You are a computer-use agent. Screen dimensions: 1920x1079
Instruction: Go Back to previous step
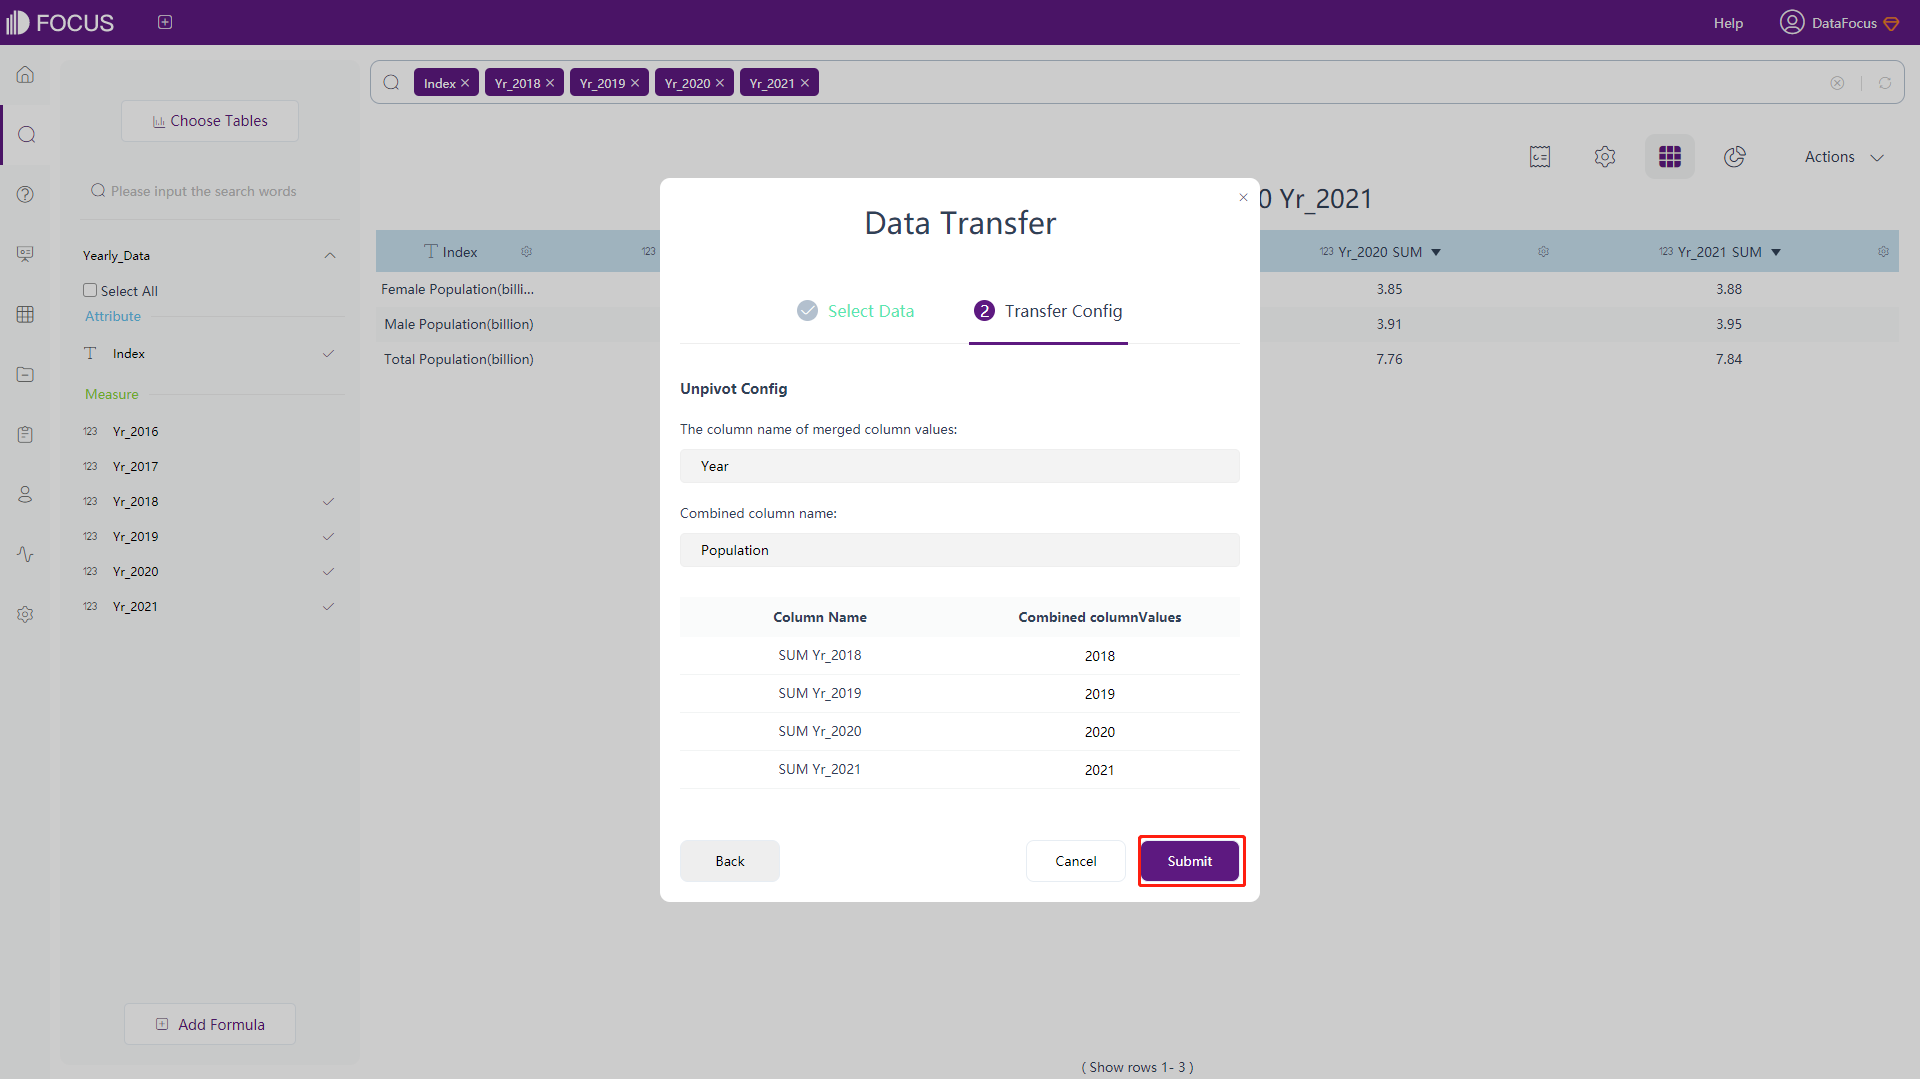point(730,861)
